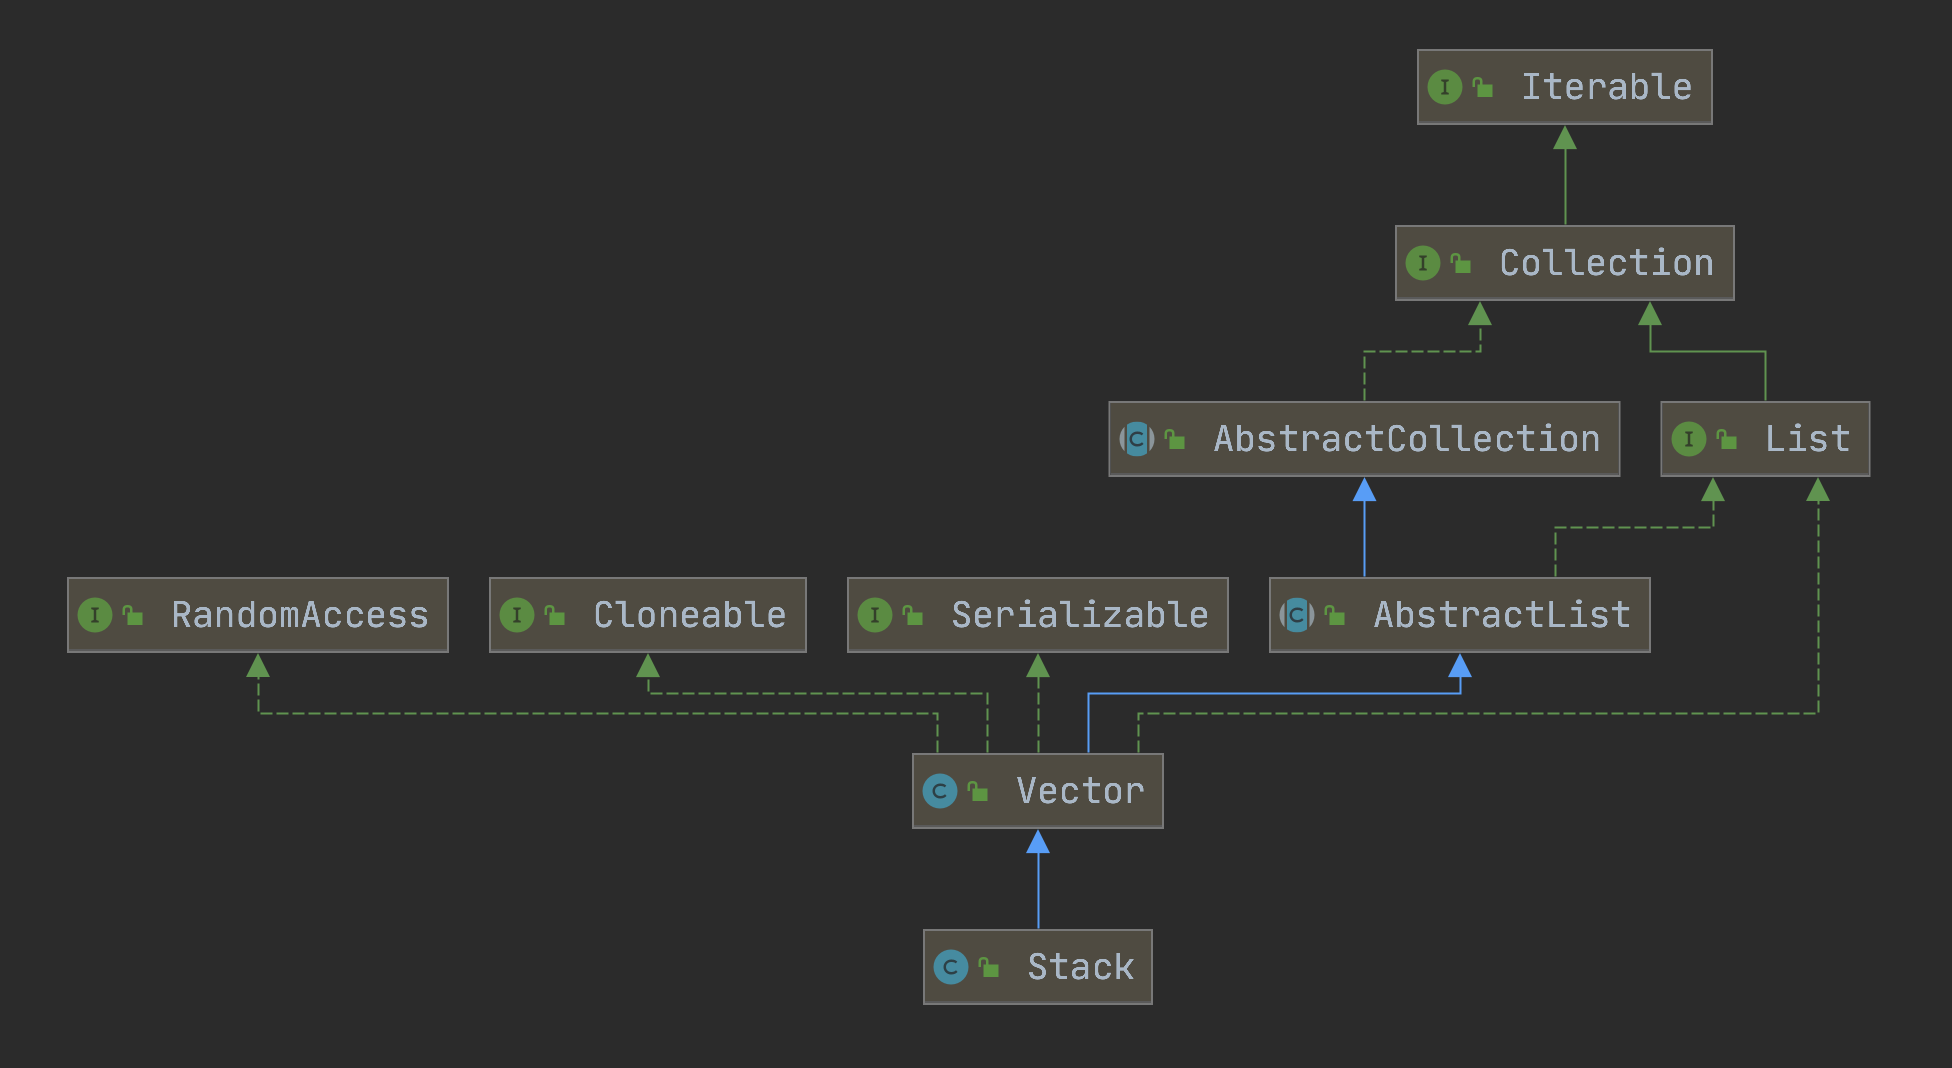Screen dimensions: 1952x1068
Task: Click the interface icon beside Serializable
Action: [875, 615]
